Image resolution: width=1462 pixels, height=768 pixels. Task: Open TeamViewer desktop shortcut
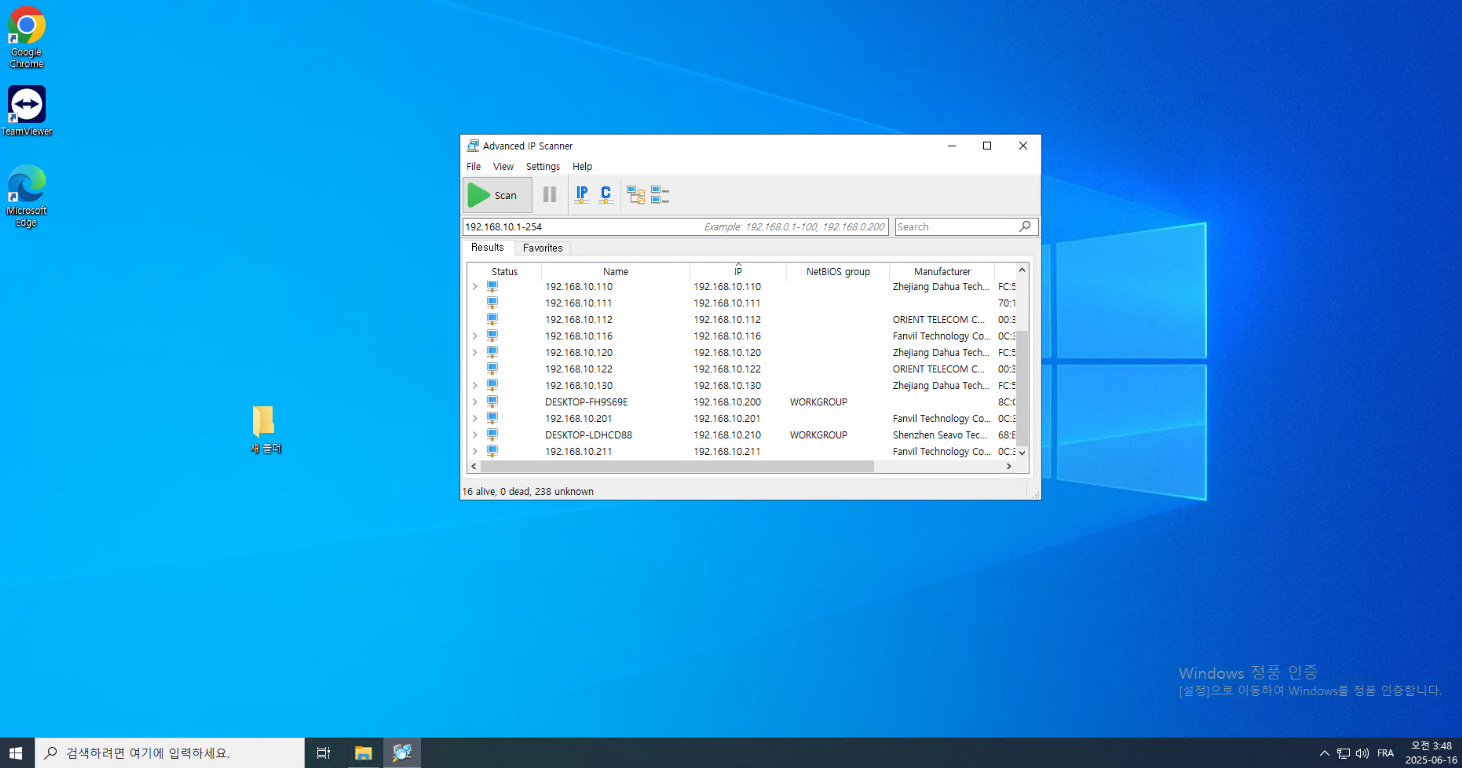coord(27,106)
